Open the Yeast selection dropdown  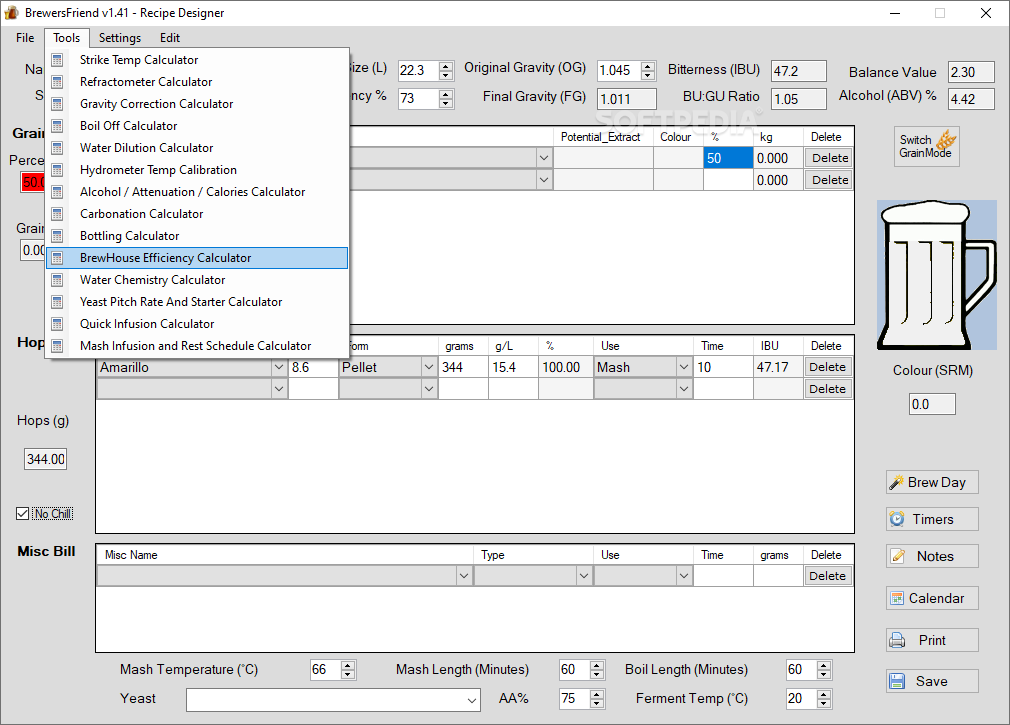[472, 701]
